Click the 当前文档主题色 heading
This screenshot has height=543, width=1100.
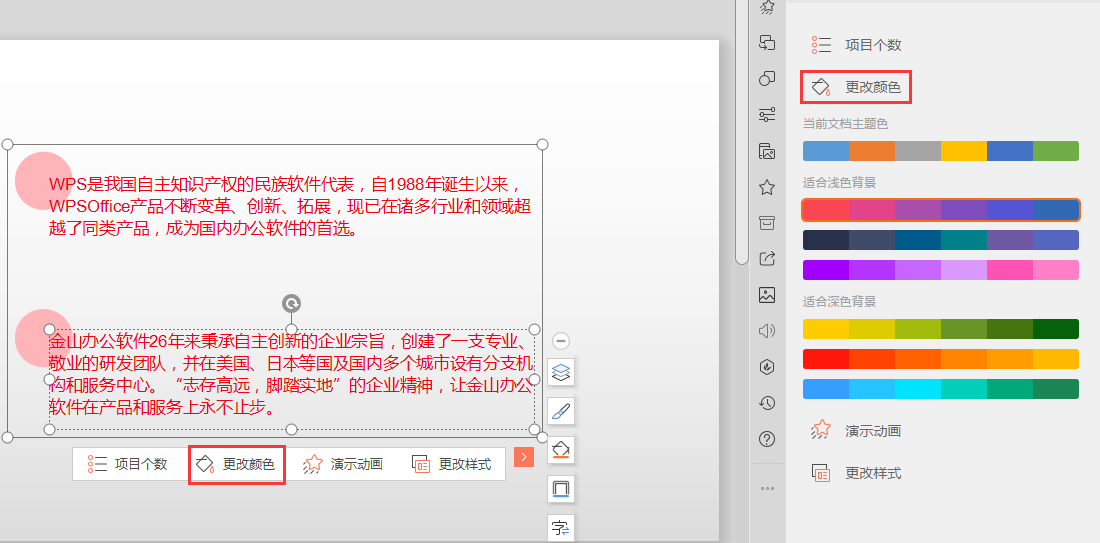coord(845,123)
